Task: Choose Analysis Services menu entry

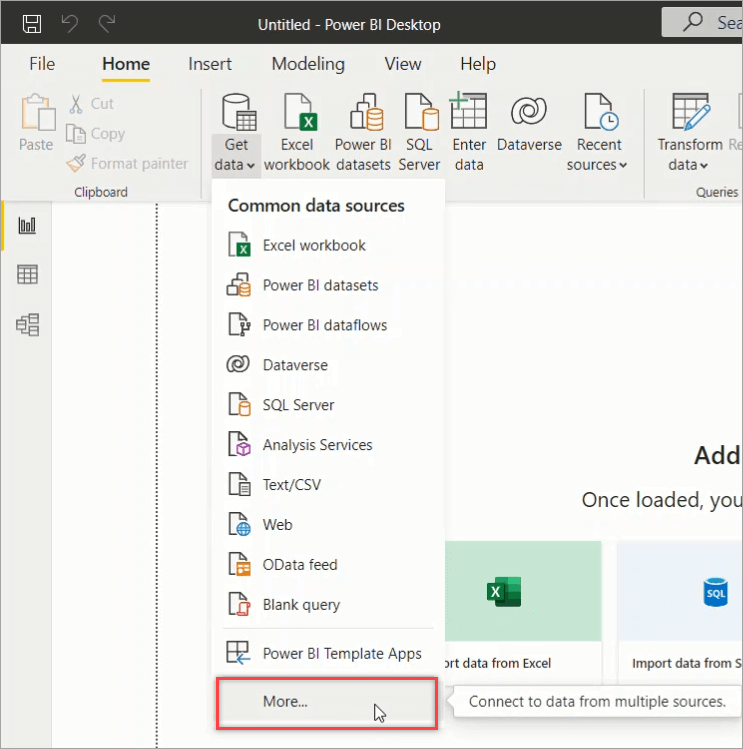Action: point(328,445)
